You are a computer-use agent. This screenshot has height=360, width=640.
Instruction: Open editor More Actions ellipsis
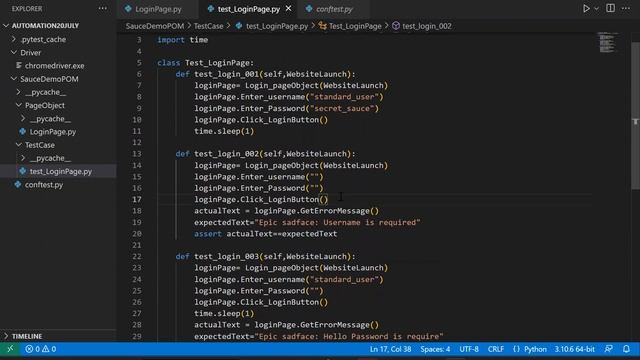pyautogui.click(x=626, y=9)
